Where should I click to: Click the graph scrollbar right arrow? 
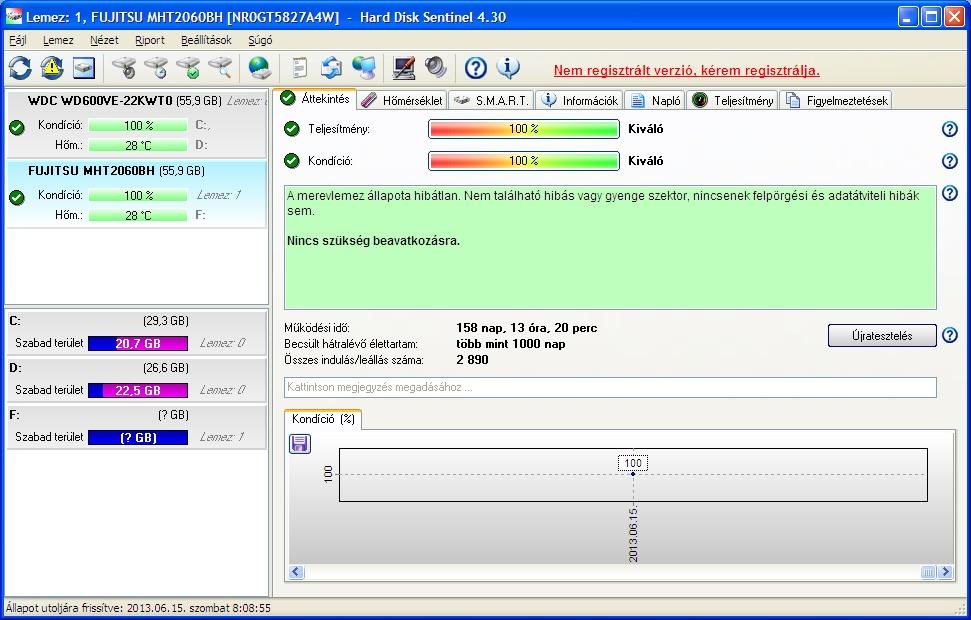point(945,572)
